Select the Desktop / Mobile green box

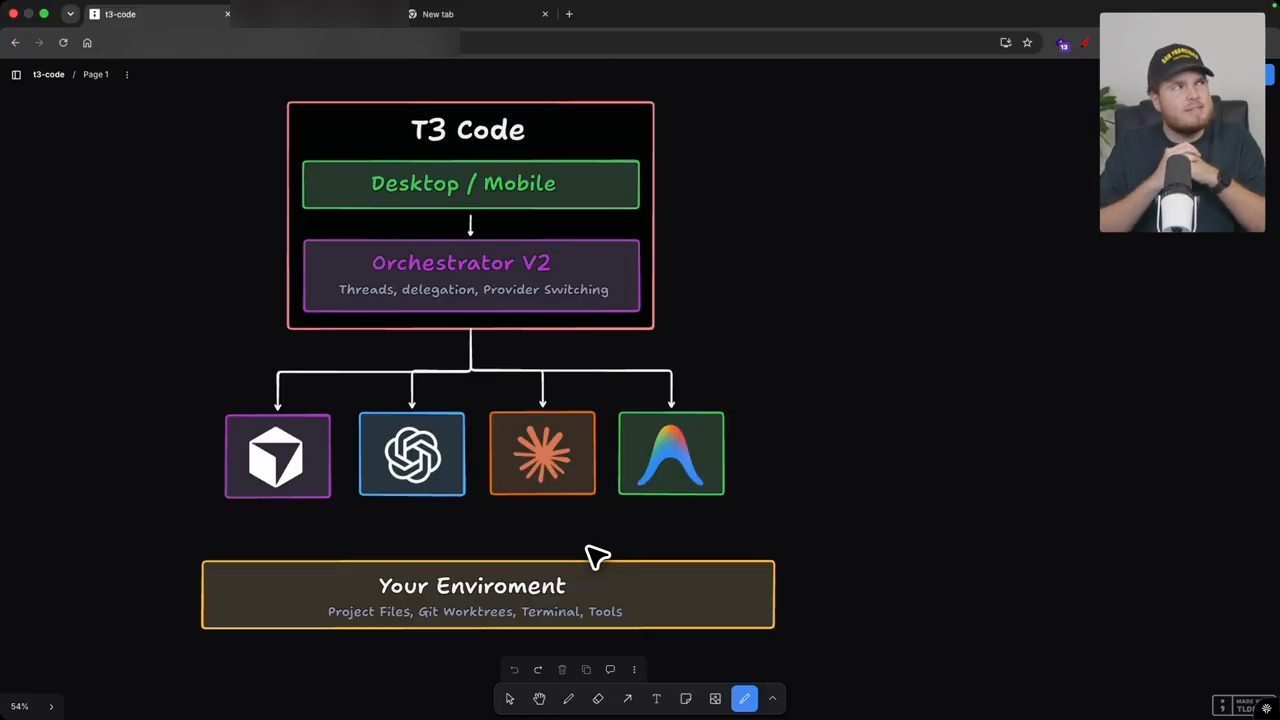(x=471, y=184)
